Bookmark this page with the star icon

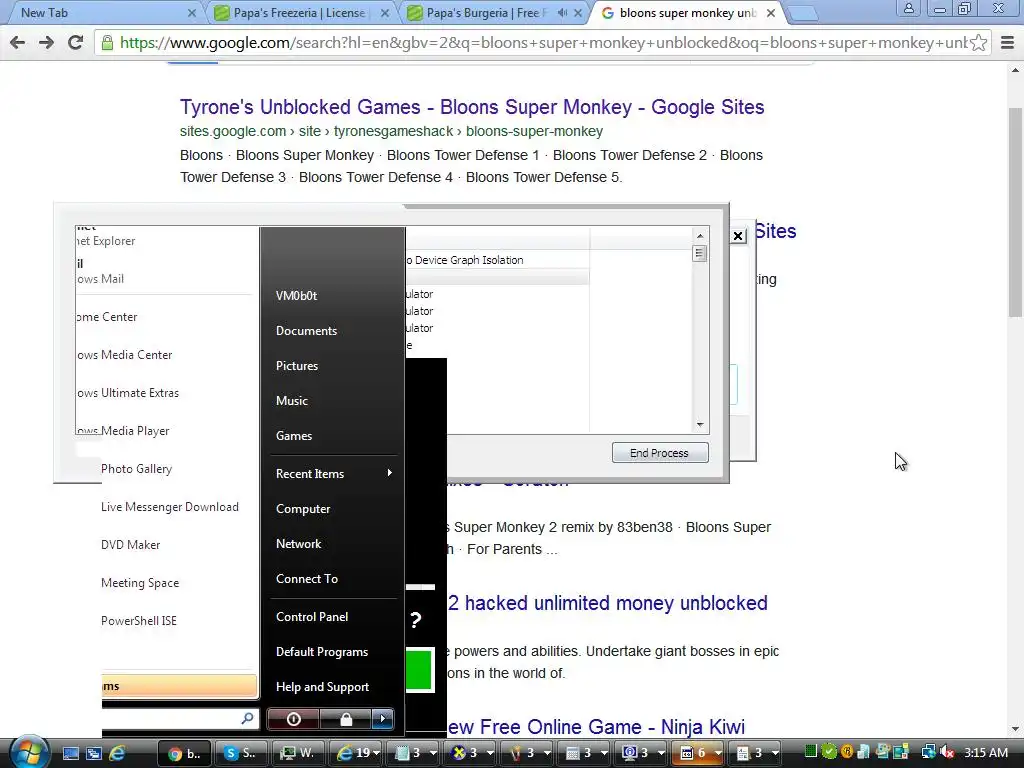978,43
